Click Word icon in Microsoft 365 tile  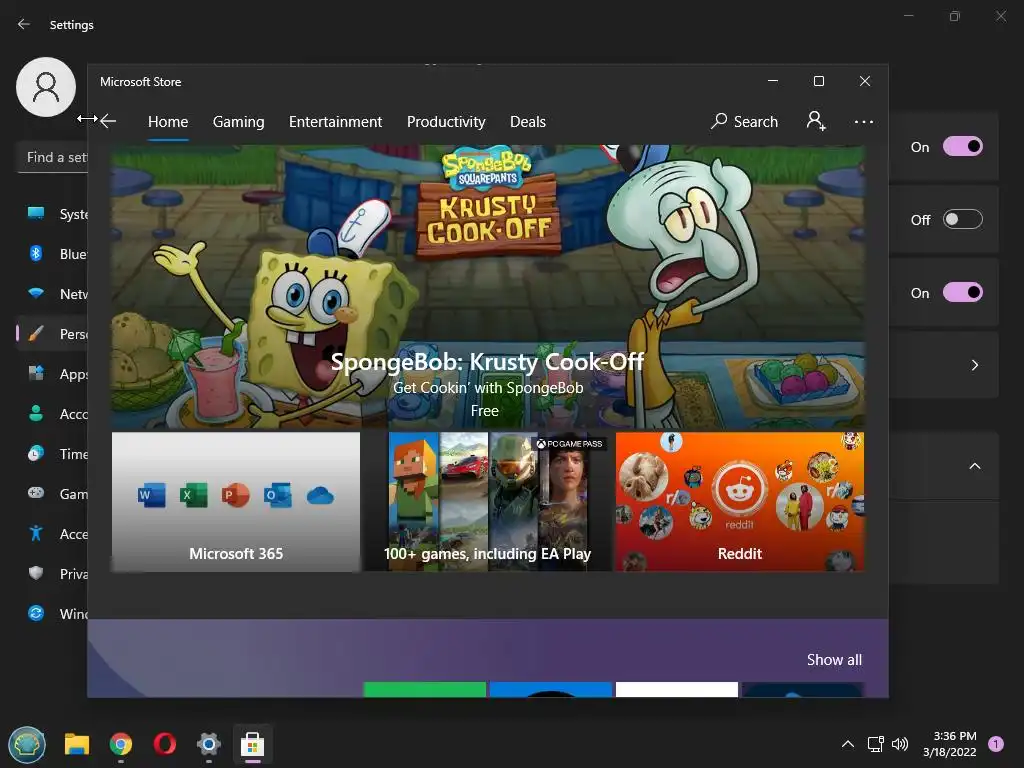152,495
